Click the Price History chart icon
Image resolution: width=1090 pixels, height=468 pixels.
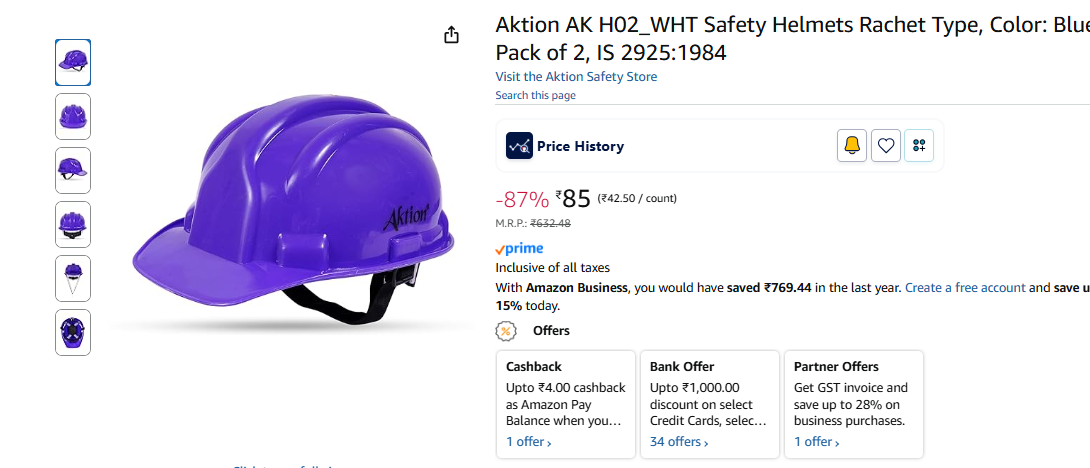tap(520, 146)
